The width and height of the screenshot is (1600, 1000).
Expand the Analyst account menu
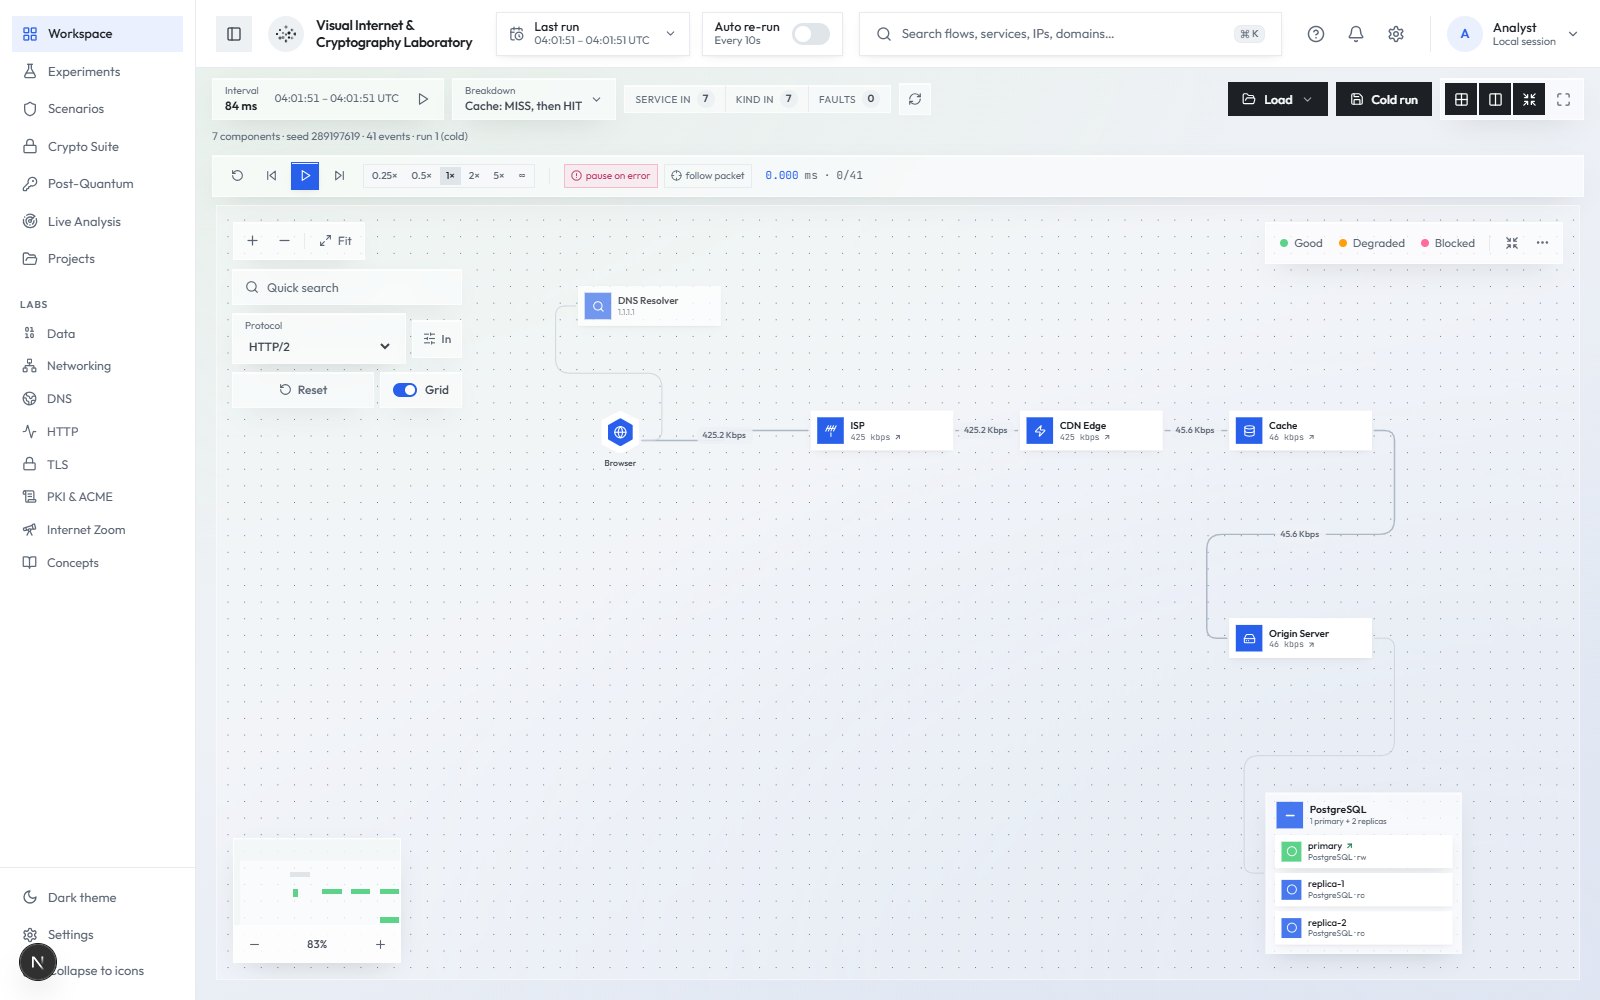[x=1512, y=34]
